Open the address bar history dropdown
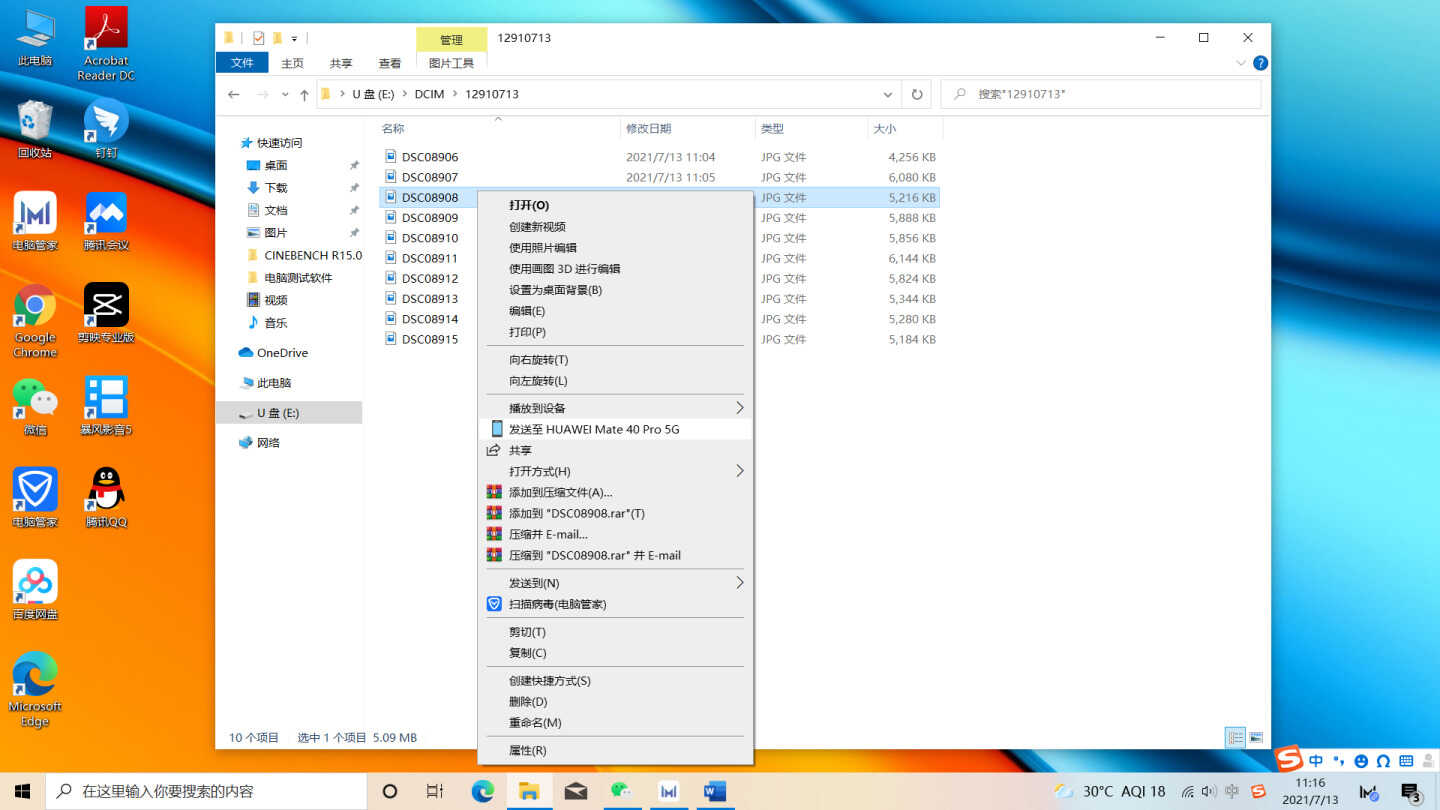This screenshot has height=810, width=1440. pyautogui.click(x=888, y=94)
